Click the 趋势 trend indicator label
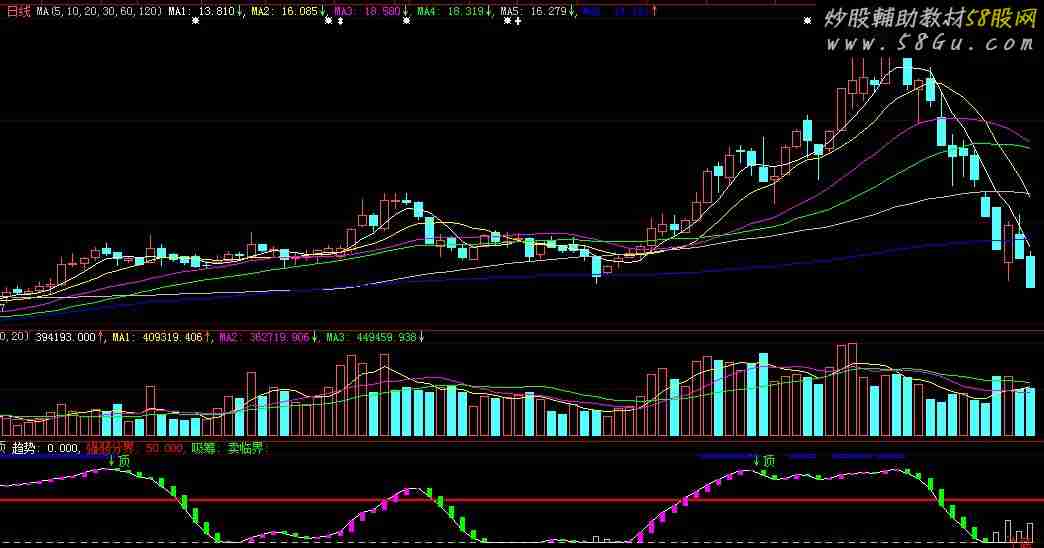The height and width of the screenshot is (548, 1044). 23,448
